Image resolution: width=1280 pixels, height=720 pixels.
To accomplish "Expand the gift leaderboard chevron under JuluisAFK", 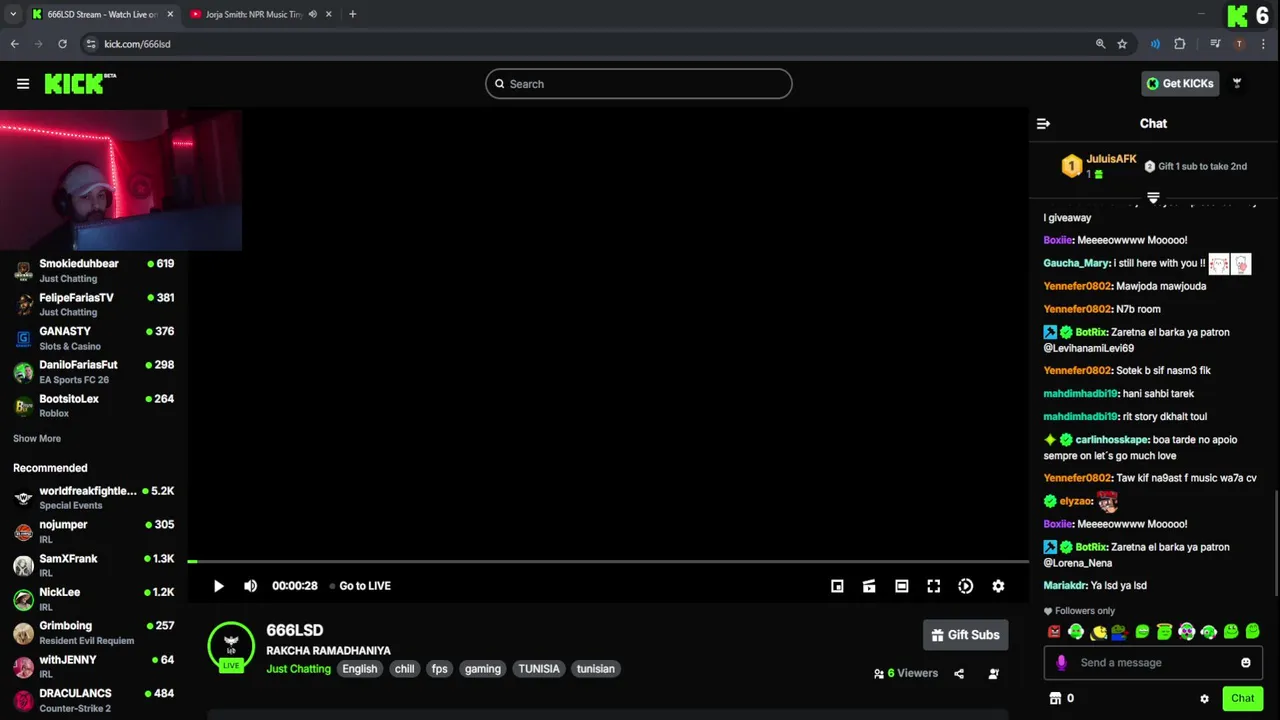I will tap(1153, 197).
